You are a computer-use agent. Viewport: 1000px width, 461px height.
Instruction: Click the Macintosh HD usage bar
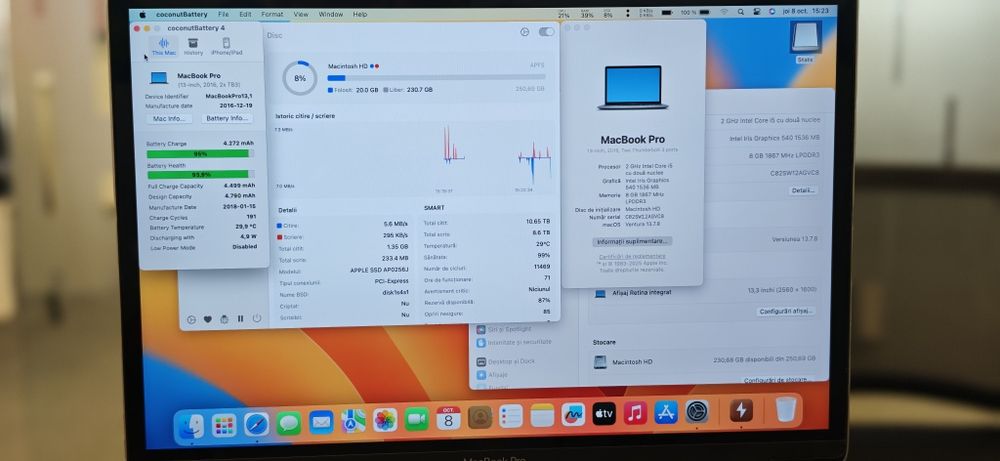[x=436, y=78]
